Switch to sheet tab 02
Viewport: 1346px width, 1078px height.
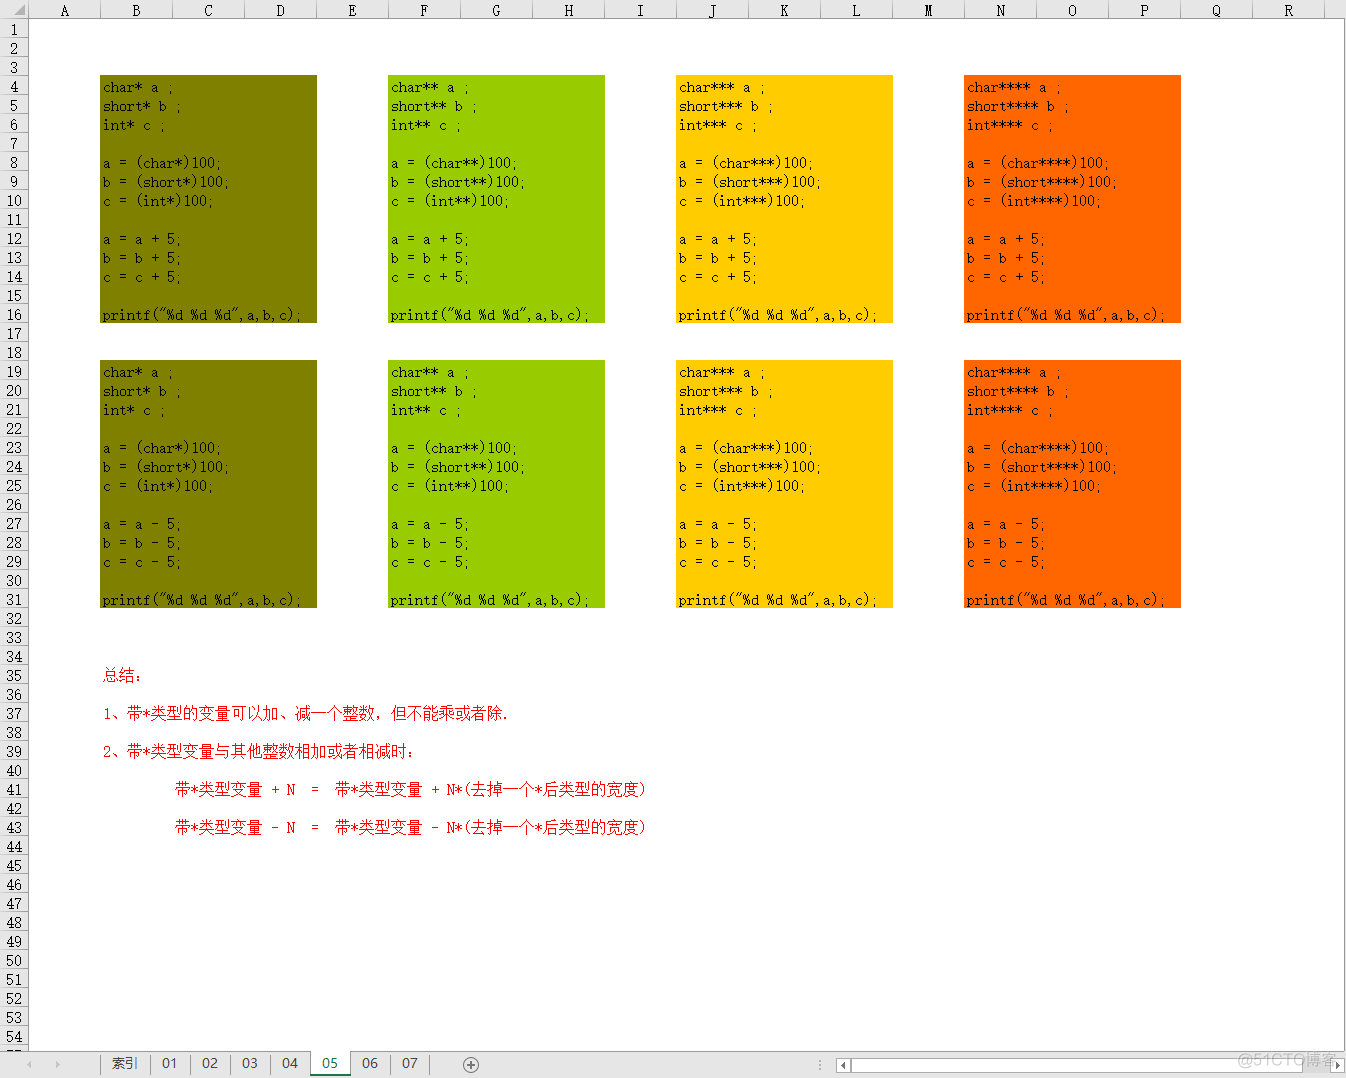coord(210,1063)
